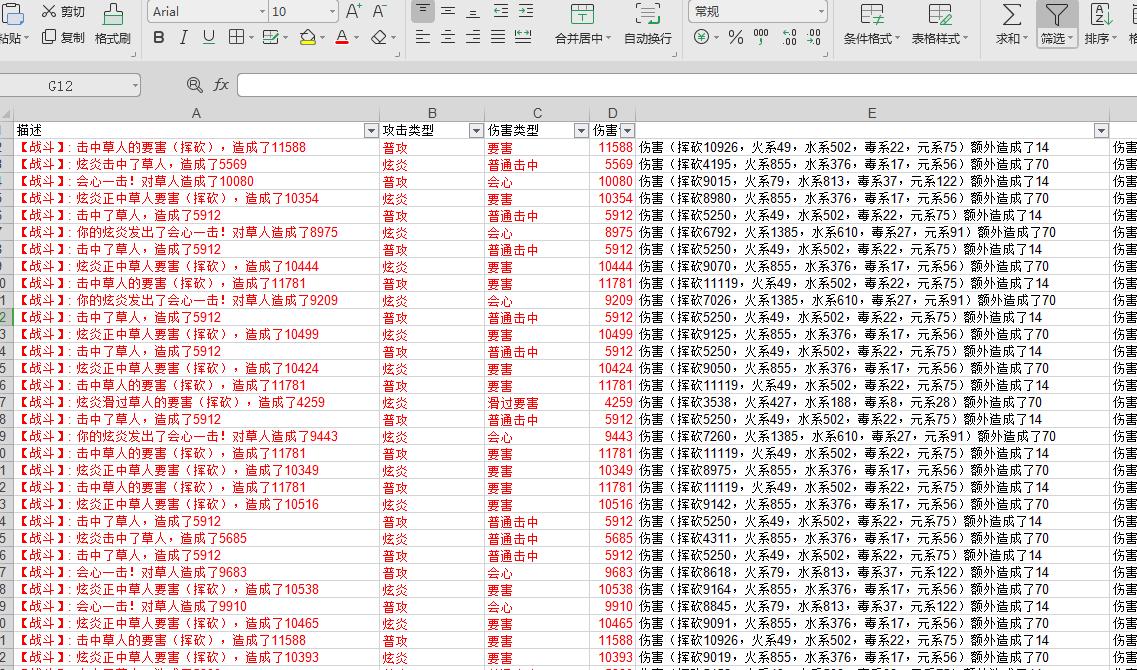The image size is (1137, 670).
Task: Expand the font color arrow
Action: (x=357, y=38)
